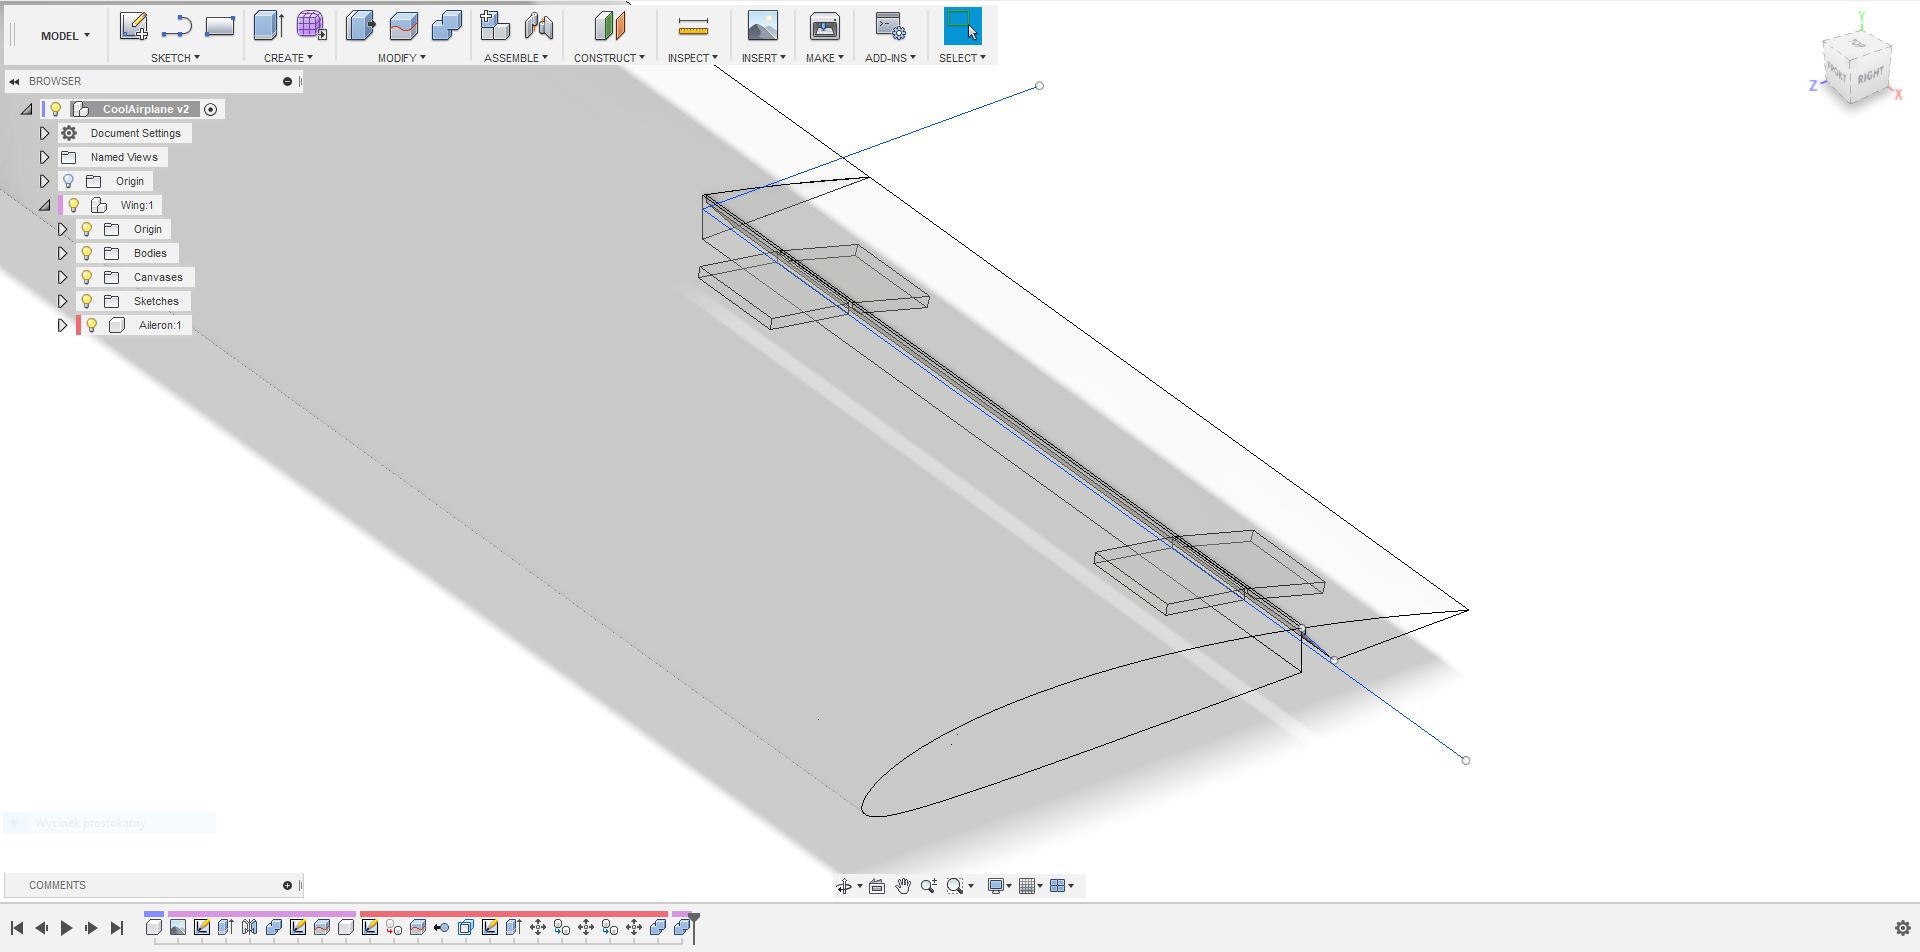Click the 3D Print make icon

tap(825, 26)
